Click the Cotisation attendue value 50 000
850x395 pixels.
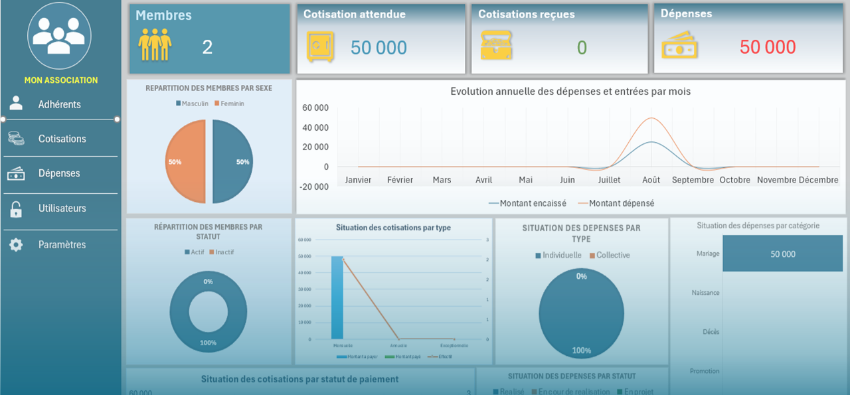pos(378,48)
